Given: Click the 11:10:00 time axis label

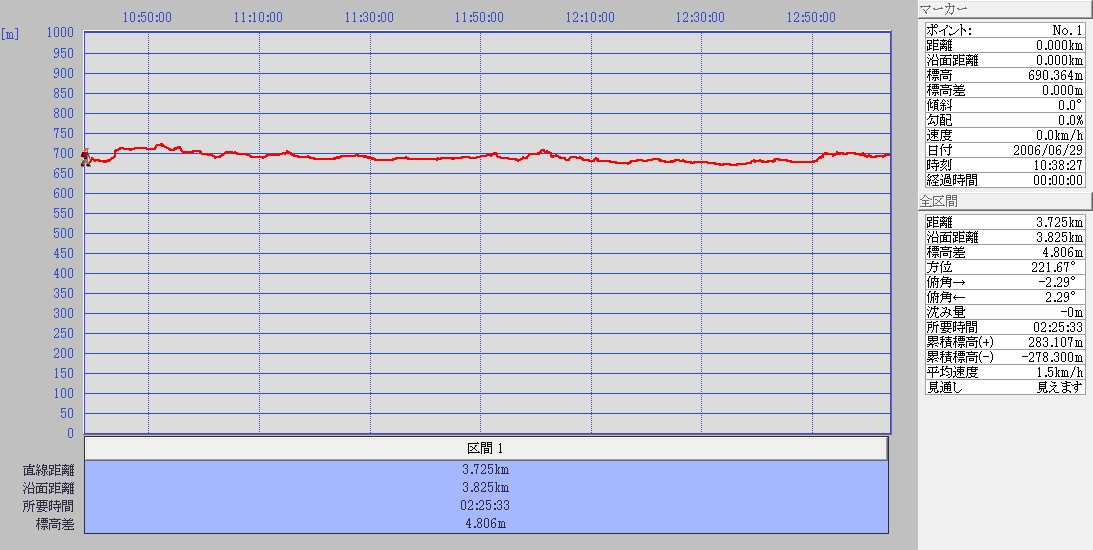Looking at the screenshot, I should pyautogui.click(x=257, y=17).
